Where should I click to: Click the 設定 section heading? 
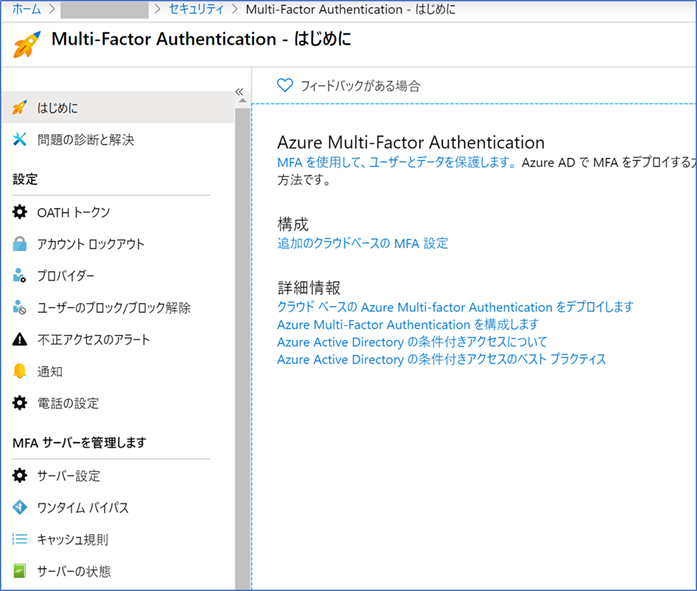[x=25, y=179]
